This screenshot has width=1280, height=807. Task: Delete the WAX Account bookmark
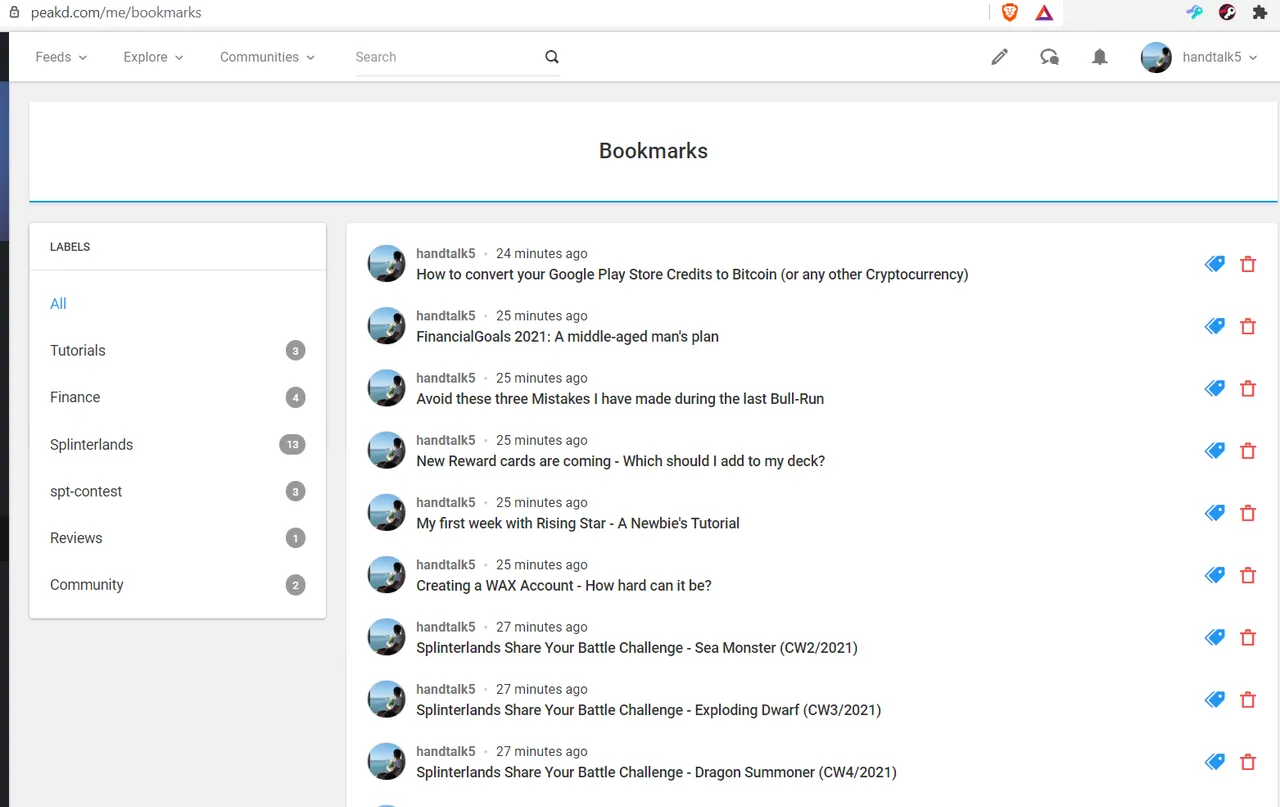pyautogui.click(x=1248, y=575)
